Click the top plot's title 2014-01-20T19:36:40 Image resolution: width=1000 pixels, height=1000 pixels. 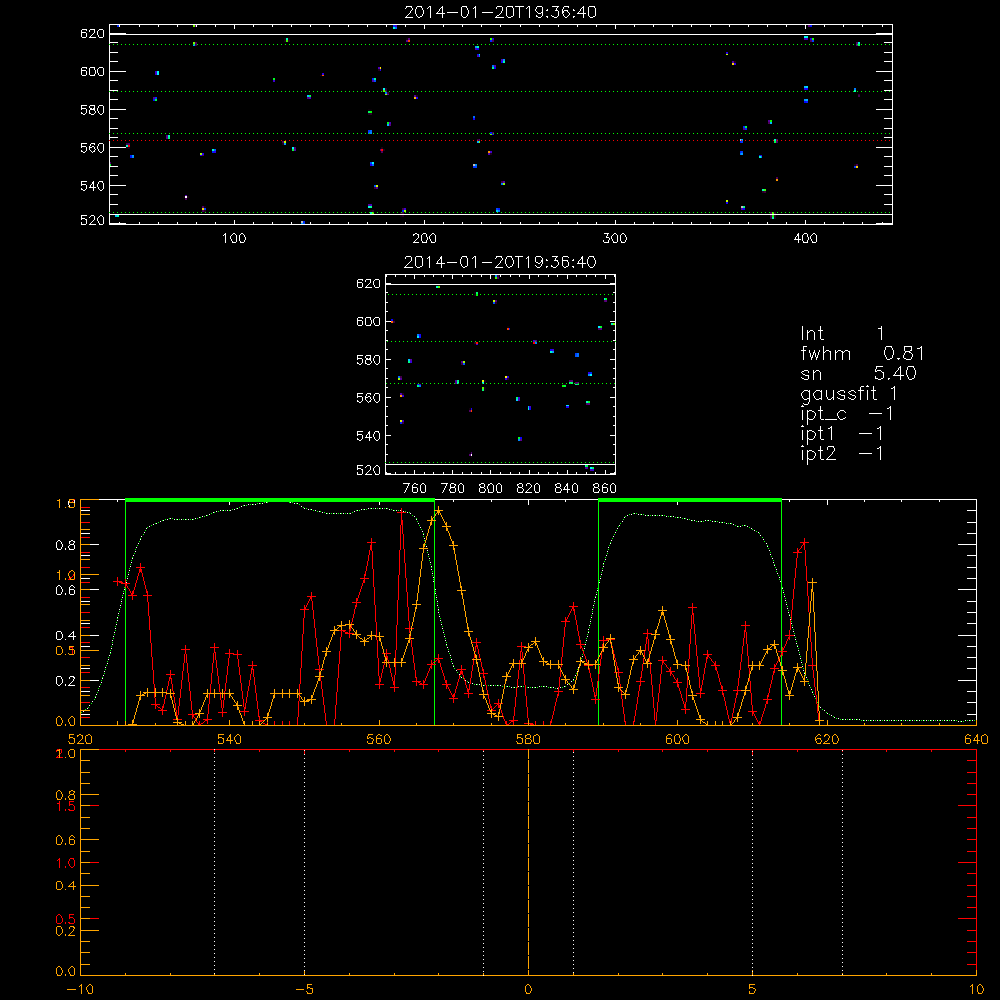tap(501, 12)
